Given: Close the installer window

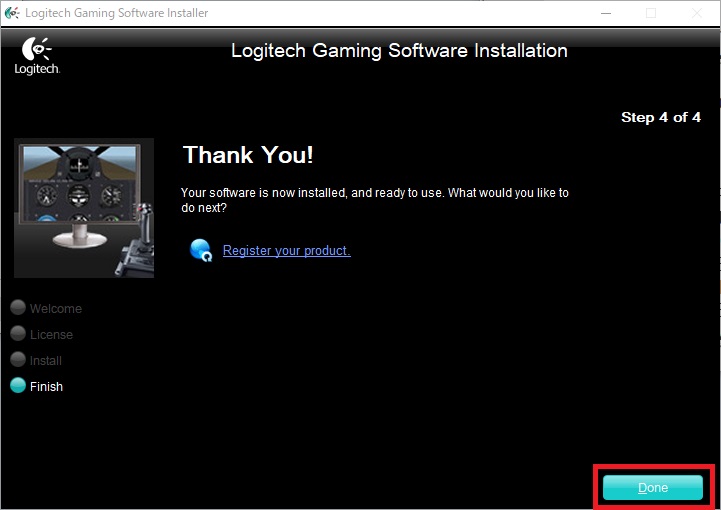Looking at the screenshot, I should [x=697, y=13].
